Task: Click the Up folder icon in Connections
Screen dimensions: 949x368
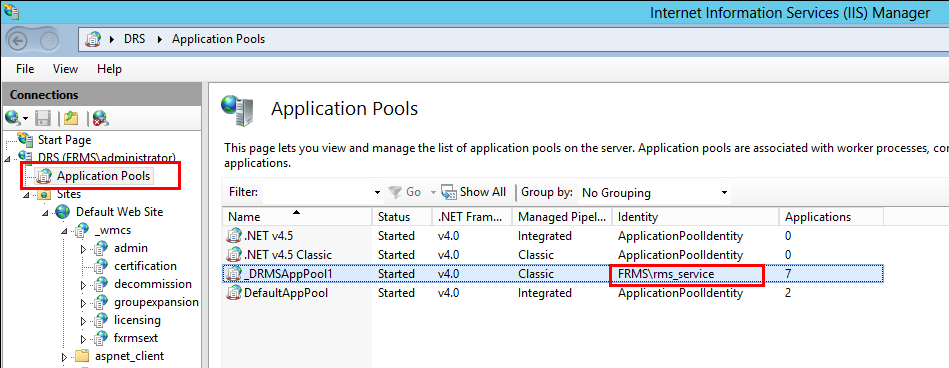Action: [x=72, y=118]
